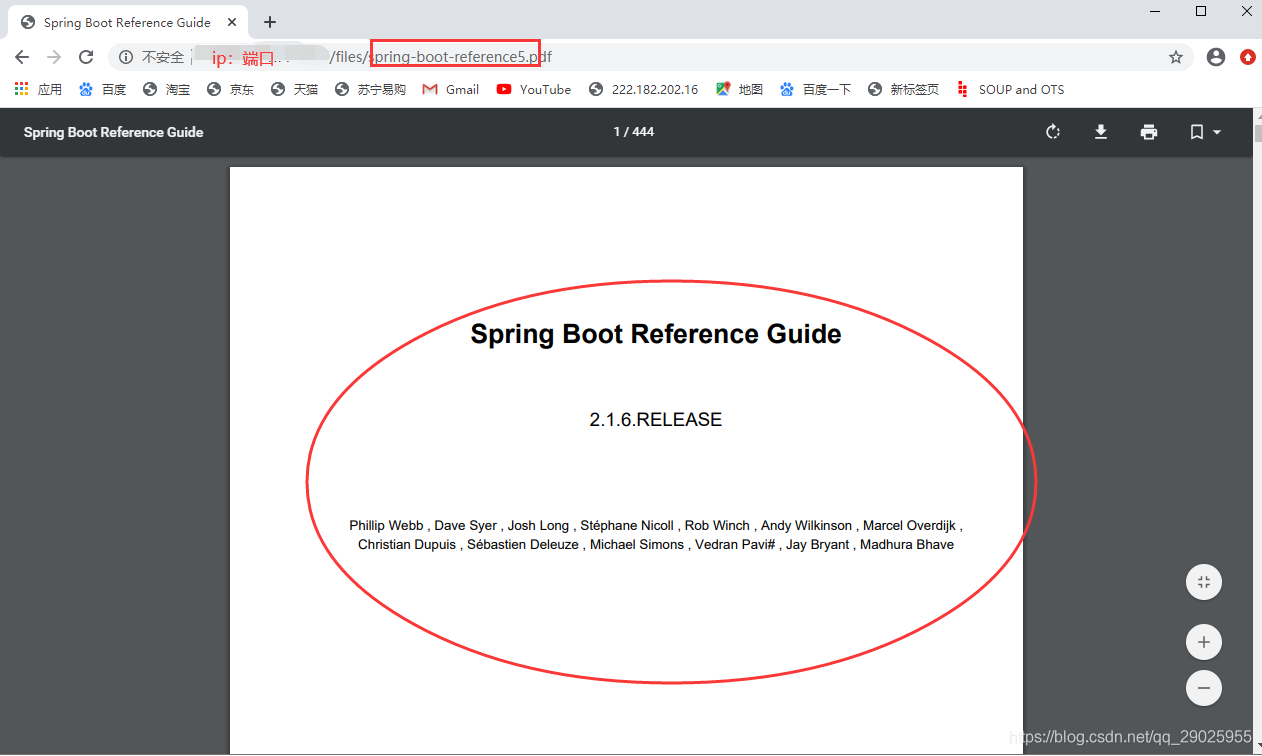Open the 222.182.202.16 bookmark
The width and height of the screenshot is (1262, 756).
[x=644, y=89]
